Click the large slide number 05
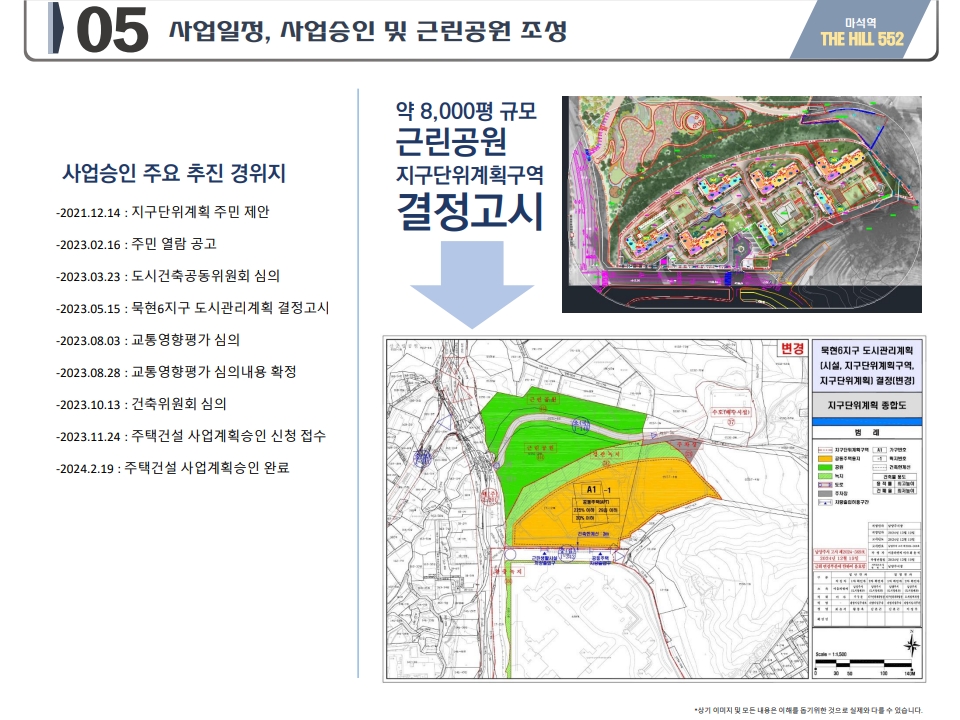This screenshot has width=960, height=720. click(110, 32)
